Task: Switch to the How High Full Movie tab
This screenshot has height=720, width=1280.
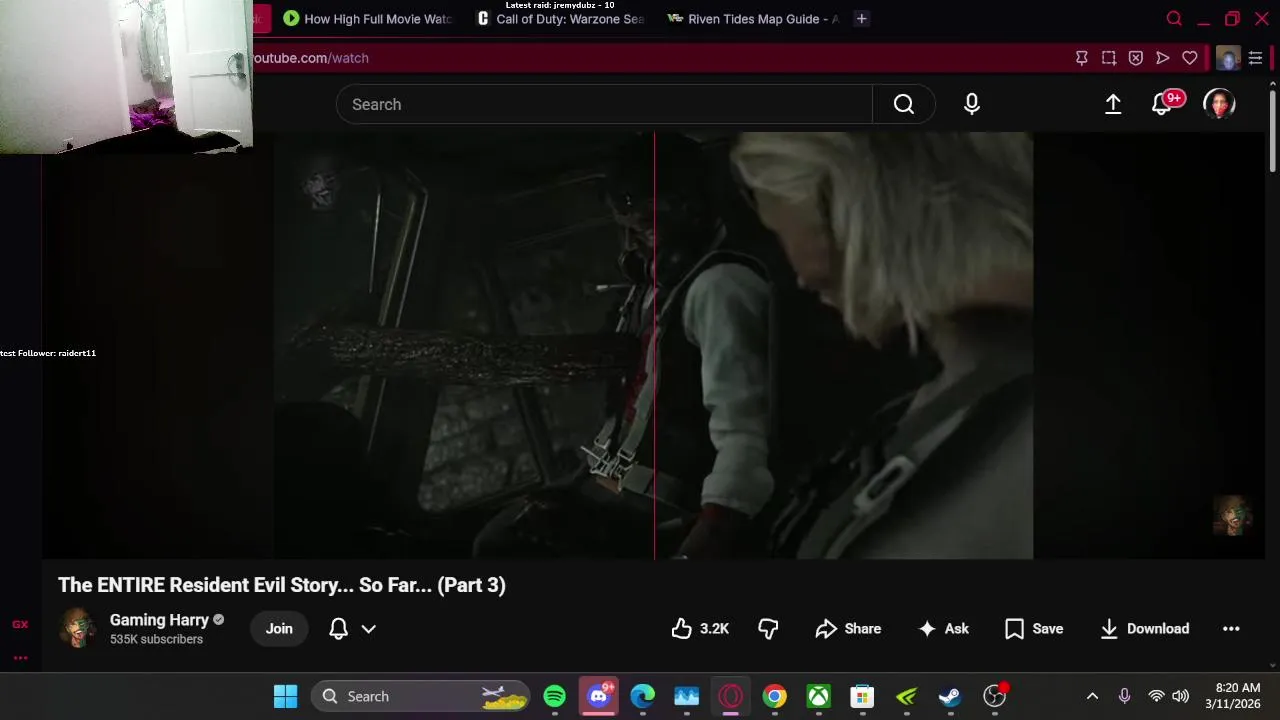Action: tap(368, 19)
